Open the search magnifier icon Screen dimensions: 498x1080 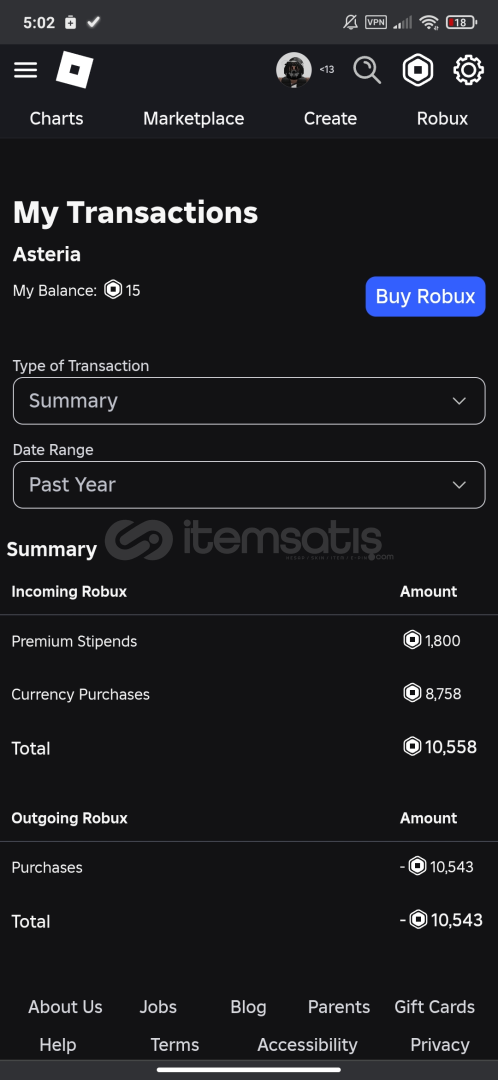click(x=367, y=70)
